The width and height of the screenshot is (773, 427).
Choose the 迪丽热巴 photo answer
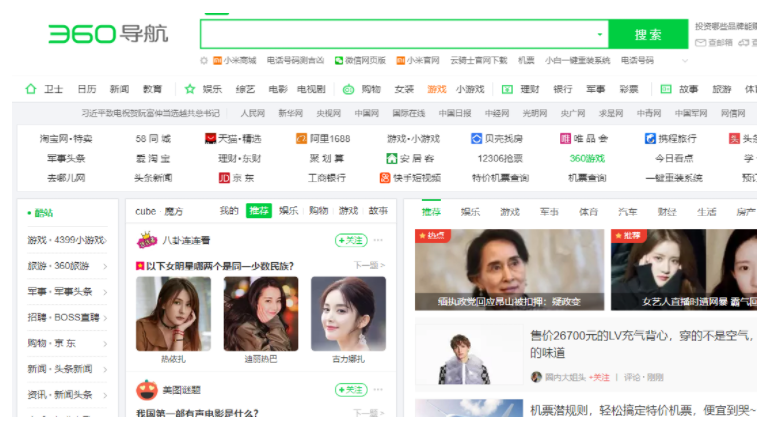[261, 314]
